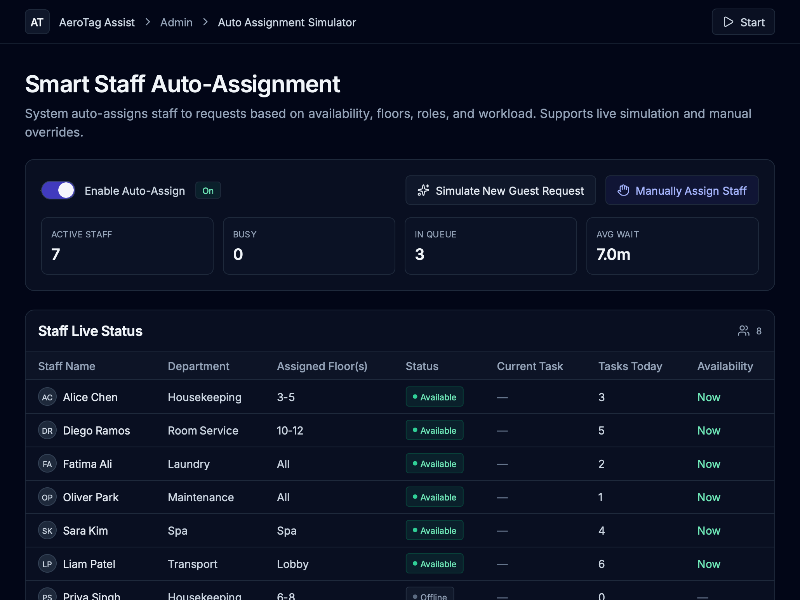The image size is (800, 600).
Task: Sort by Department column header
Action: (x=198, y=366)
